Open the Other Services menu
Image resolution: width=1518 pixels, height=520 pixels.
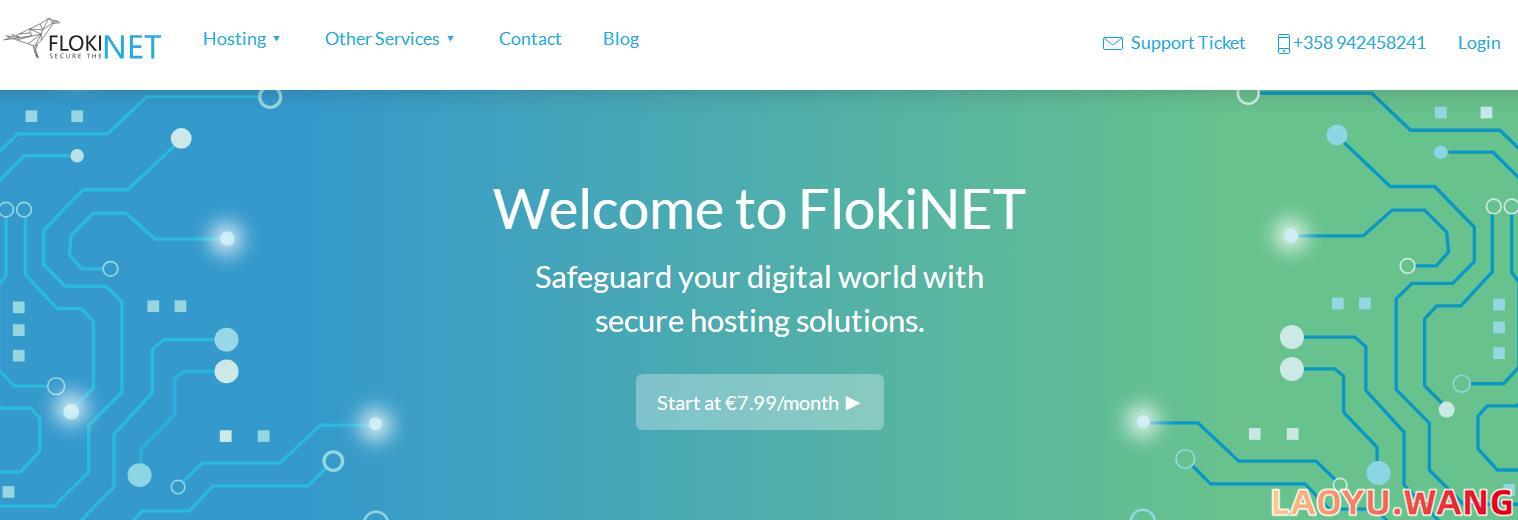point(382,39)
